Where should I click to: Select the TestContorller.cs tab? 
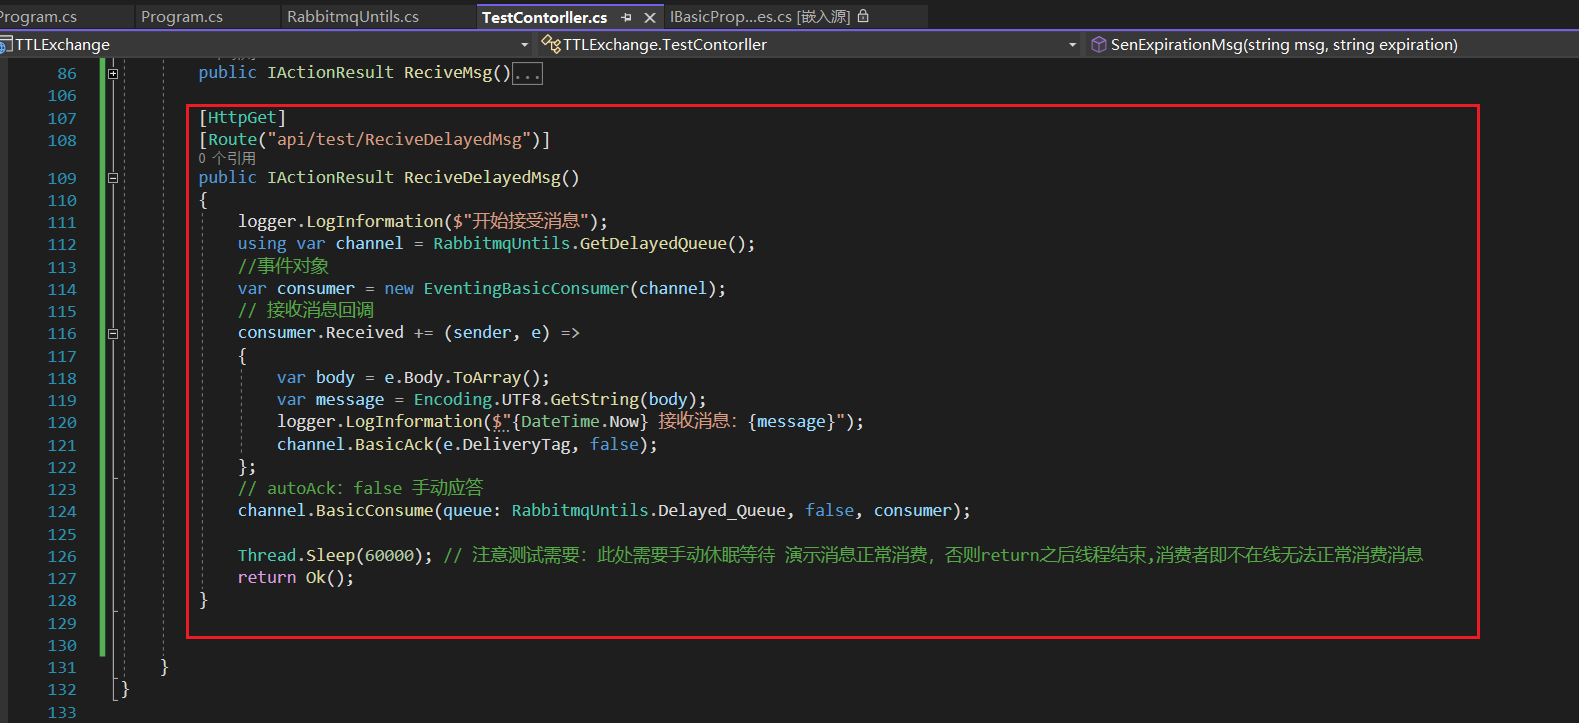pos(544,17)
